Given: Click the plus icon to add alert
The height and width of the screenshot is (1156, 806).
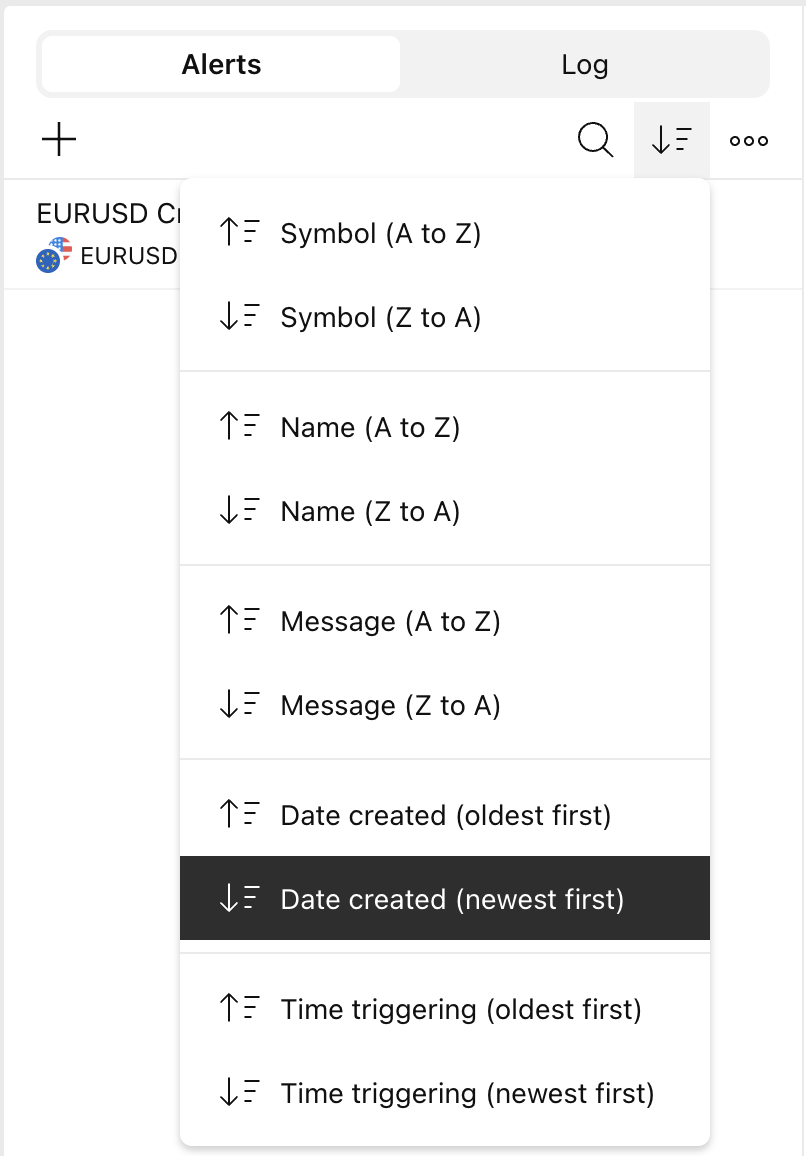Looking at the screenshot, I should (60, 140).
